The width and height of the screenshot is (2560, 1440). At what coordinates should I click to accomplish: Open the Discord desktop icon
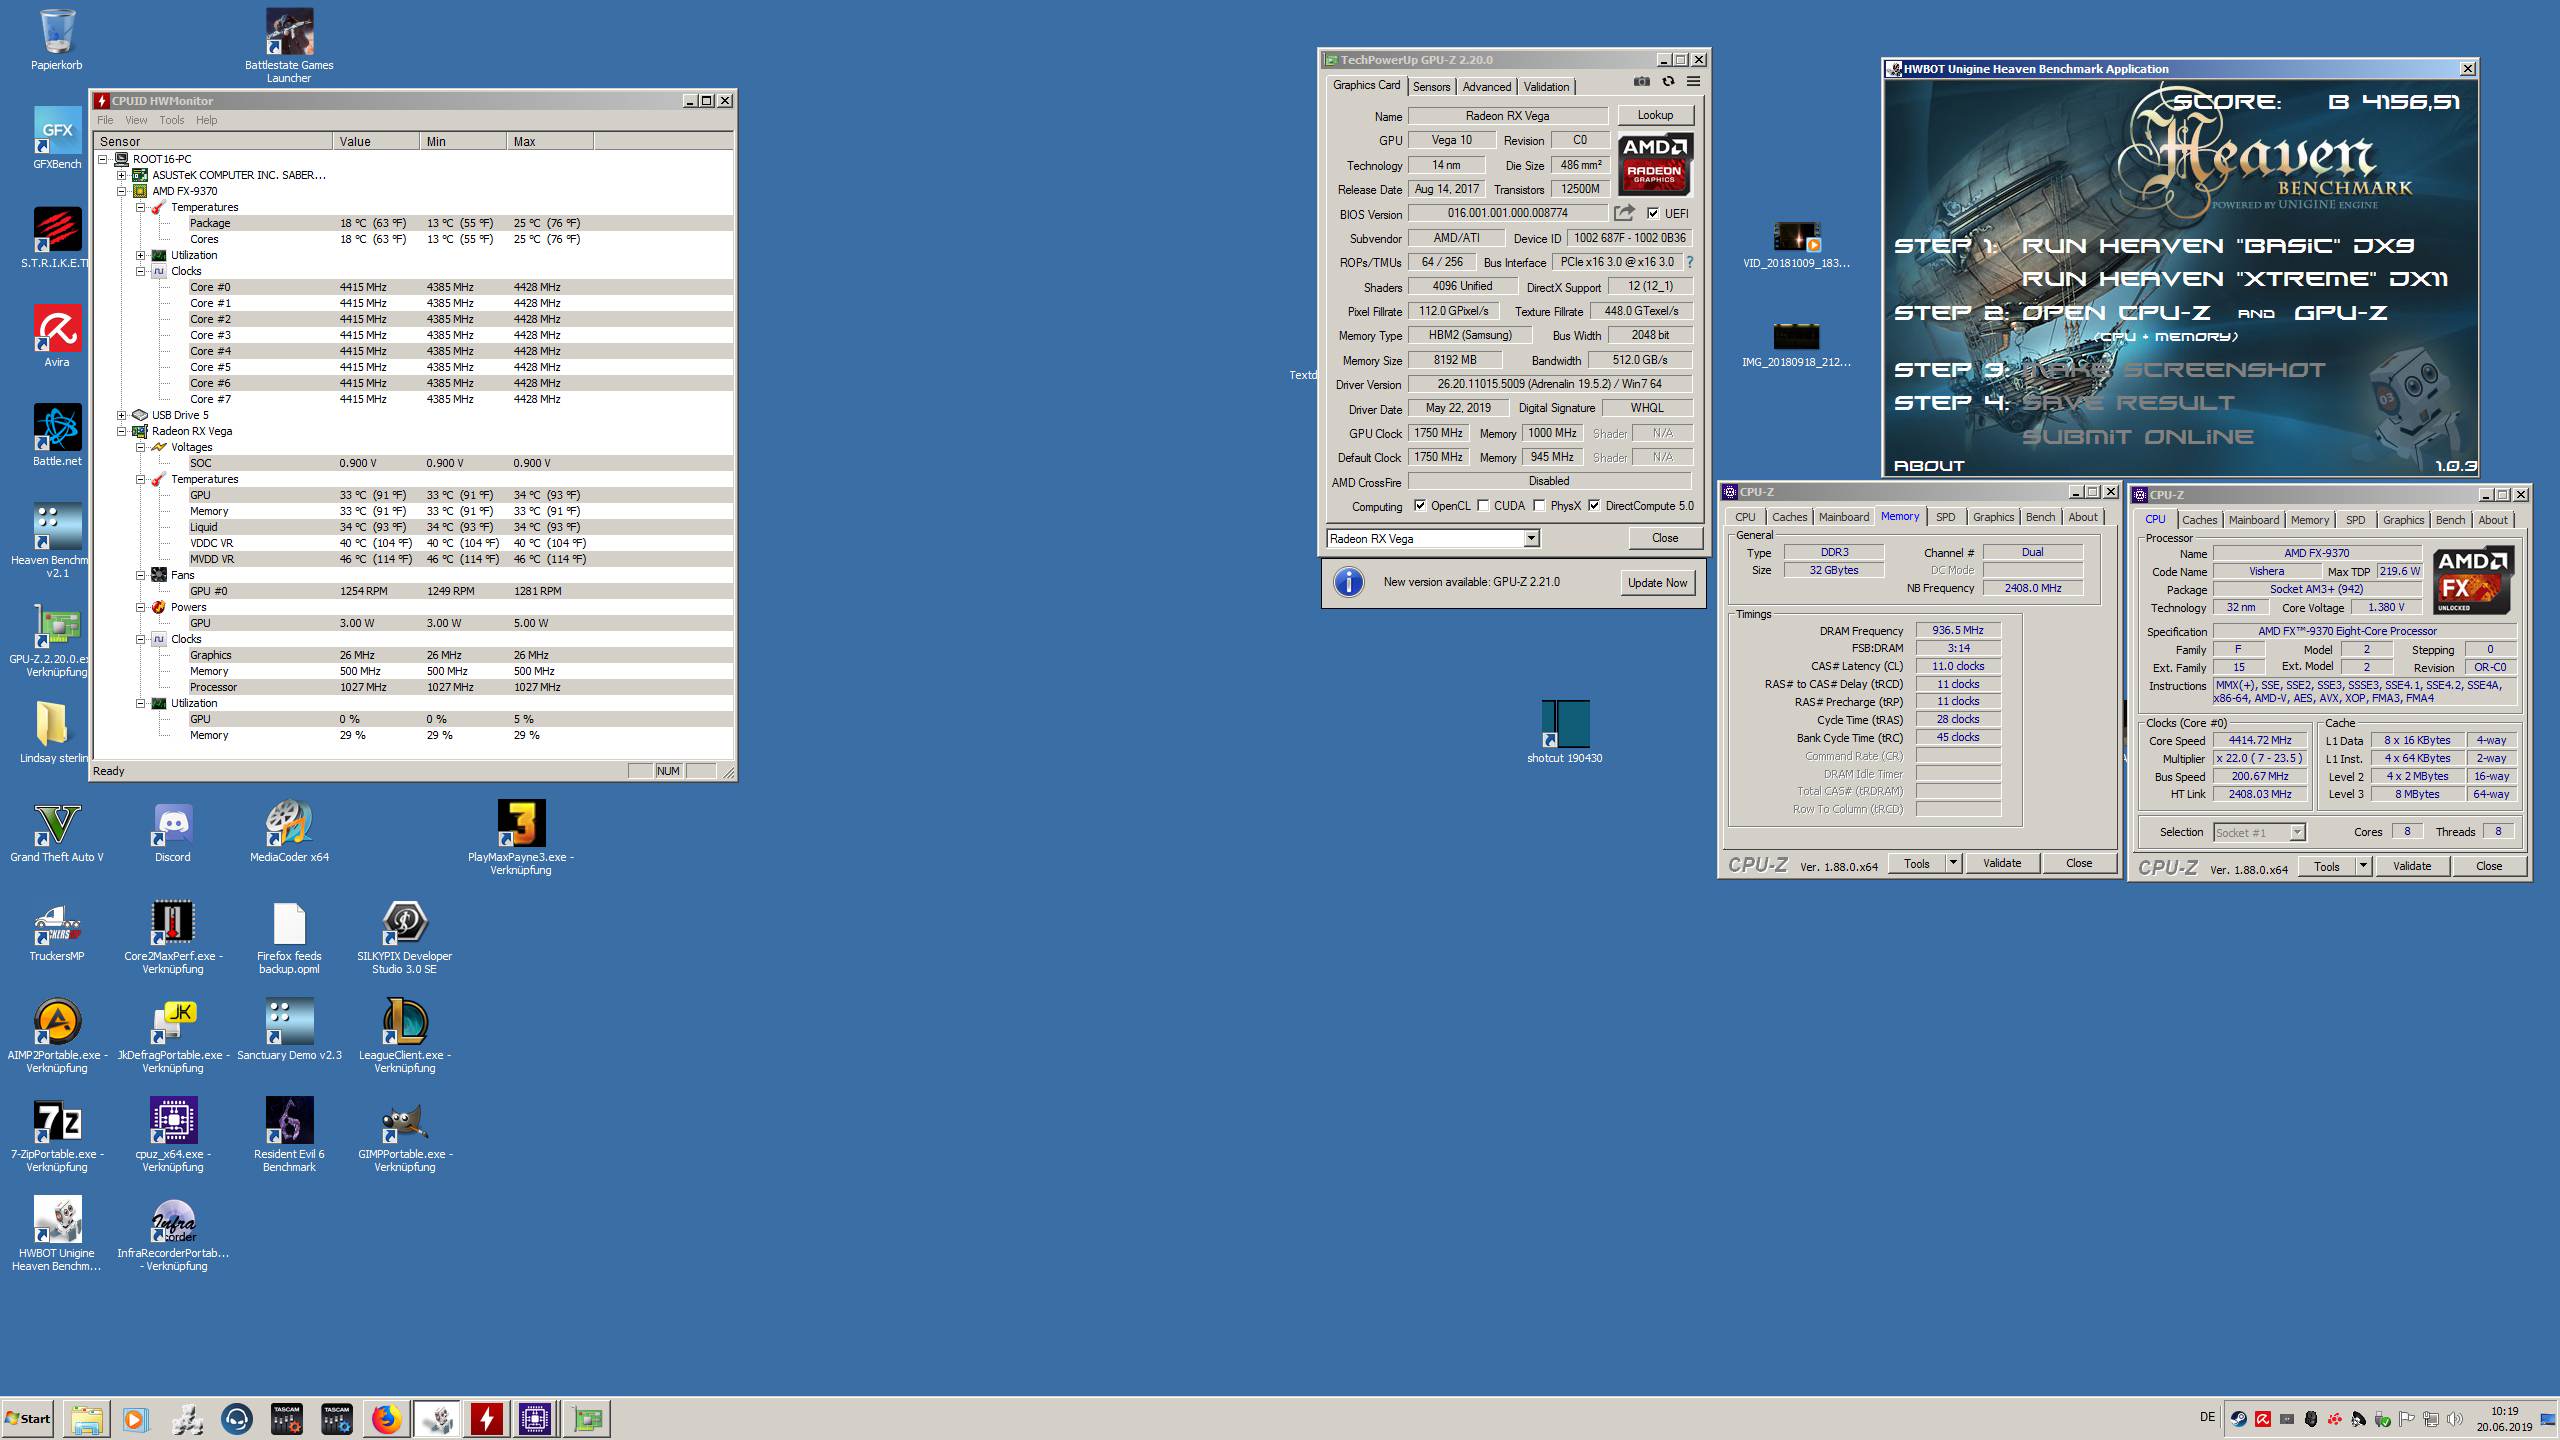(173, 824)
